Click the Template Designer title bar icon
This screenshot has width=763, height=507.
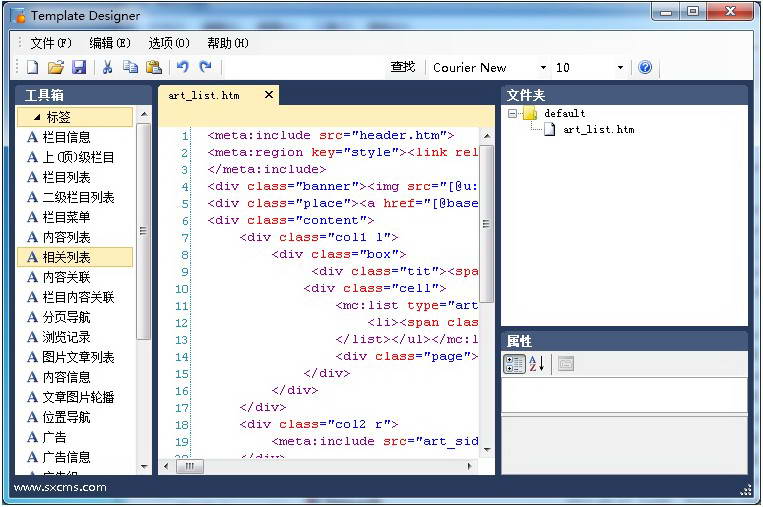coord(20,16)
